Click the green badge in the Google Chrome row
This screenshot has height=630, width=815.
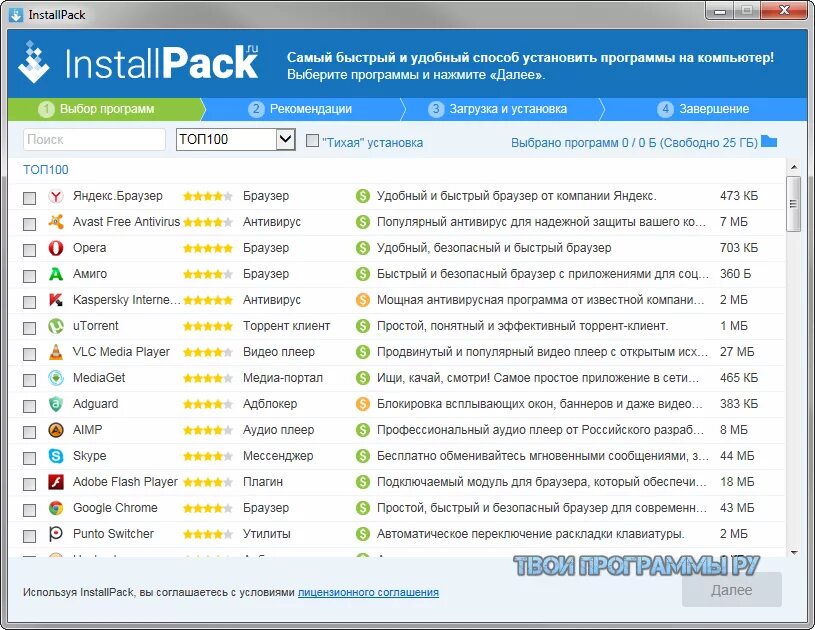[363, 508]
